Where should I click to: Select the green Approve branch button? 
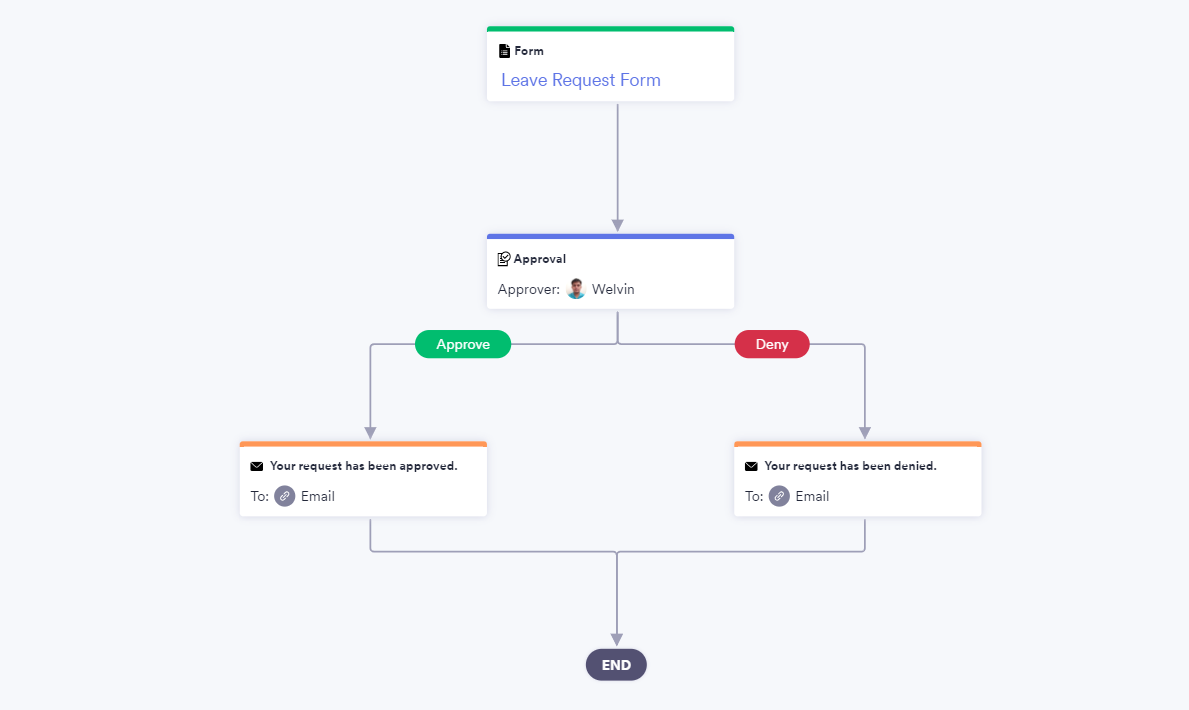(463, 344)
